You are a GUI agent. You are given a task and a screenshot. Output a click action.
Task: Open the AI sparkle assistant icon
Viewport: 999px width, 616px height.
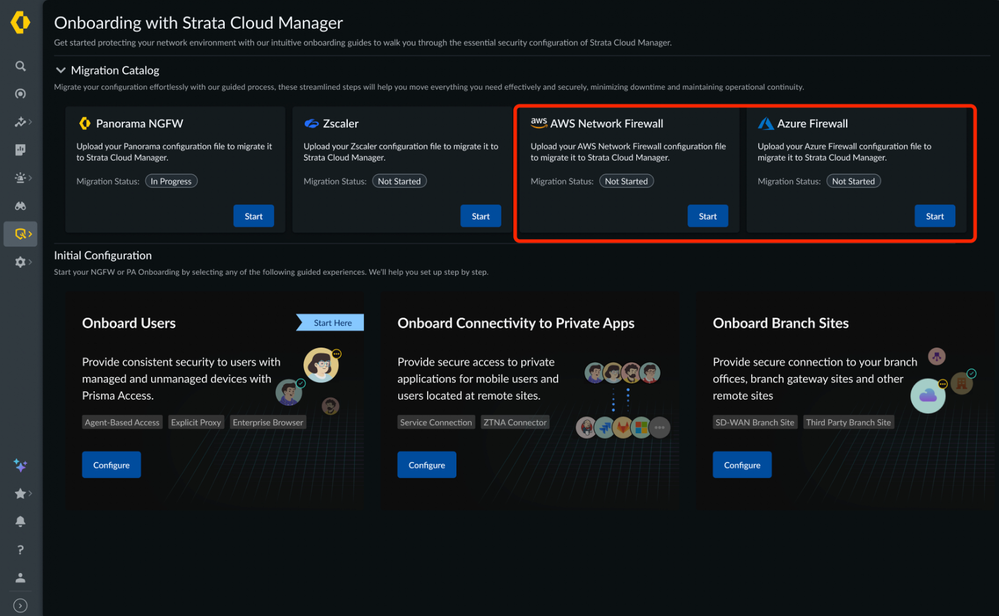[20, 466]
